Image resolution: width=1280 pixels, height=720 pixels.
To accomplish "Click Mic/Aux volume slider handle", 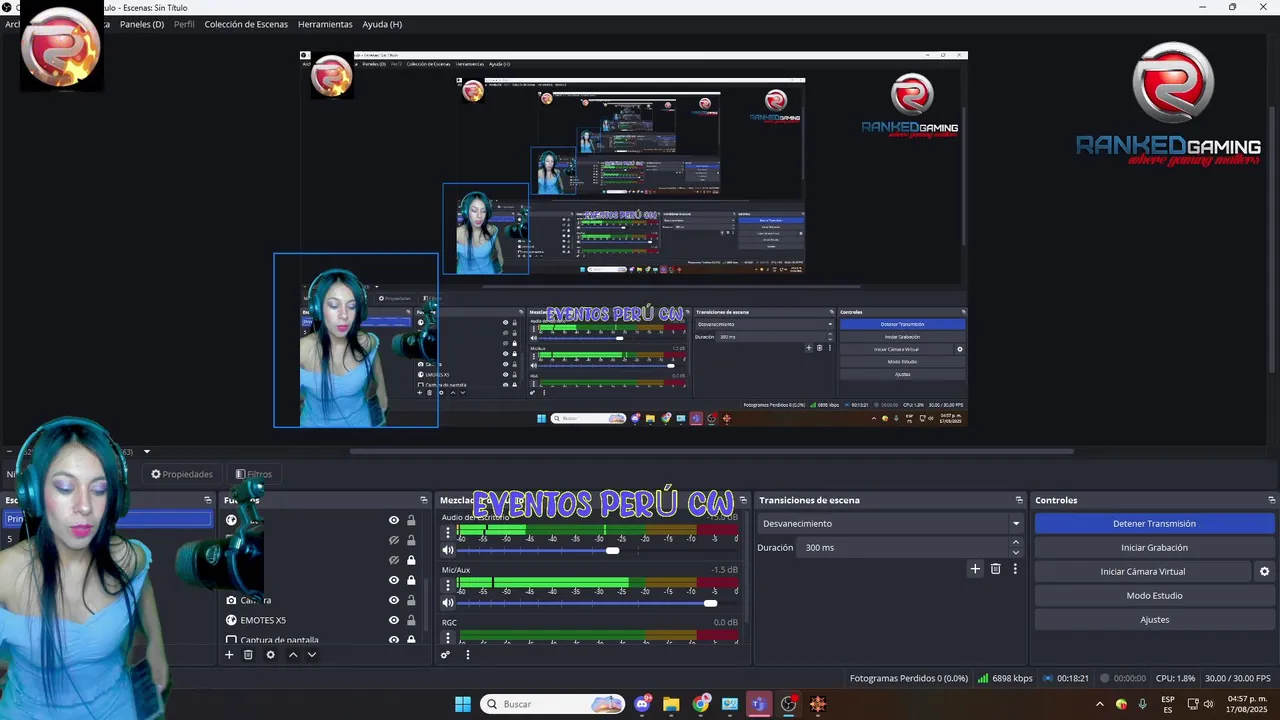I will (710, 603).
